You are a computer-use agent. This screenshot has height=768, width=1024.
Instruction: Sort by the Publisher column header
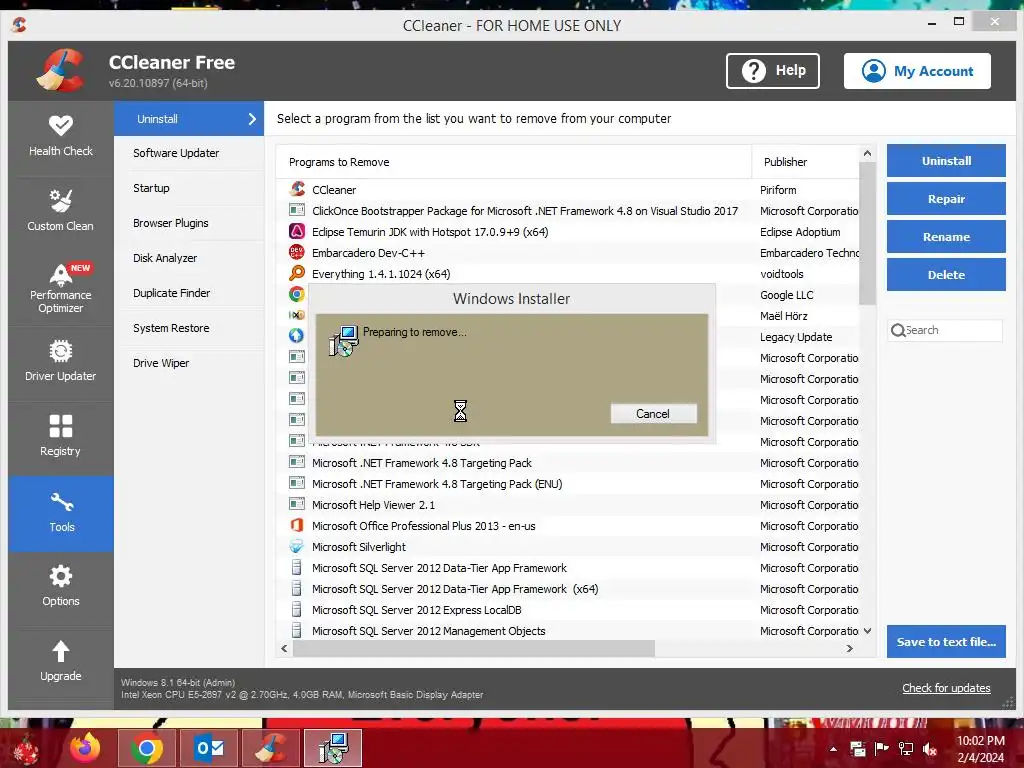pyautogui.click(x=806, y=162)
